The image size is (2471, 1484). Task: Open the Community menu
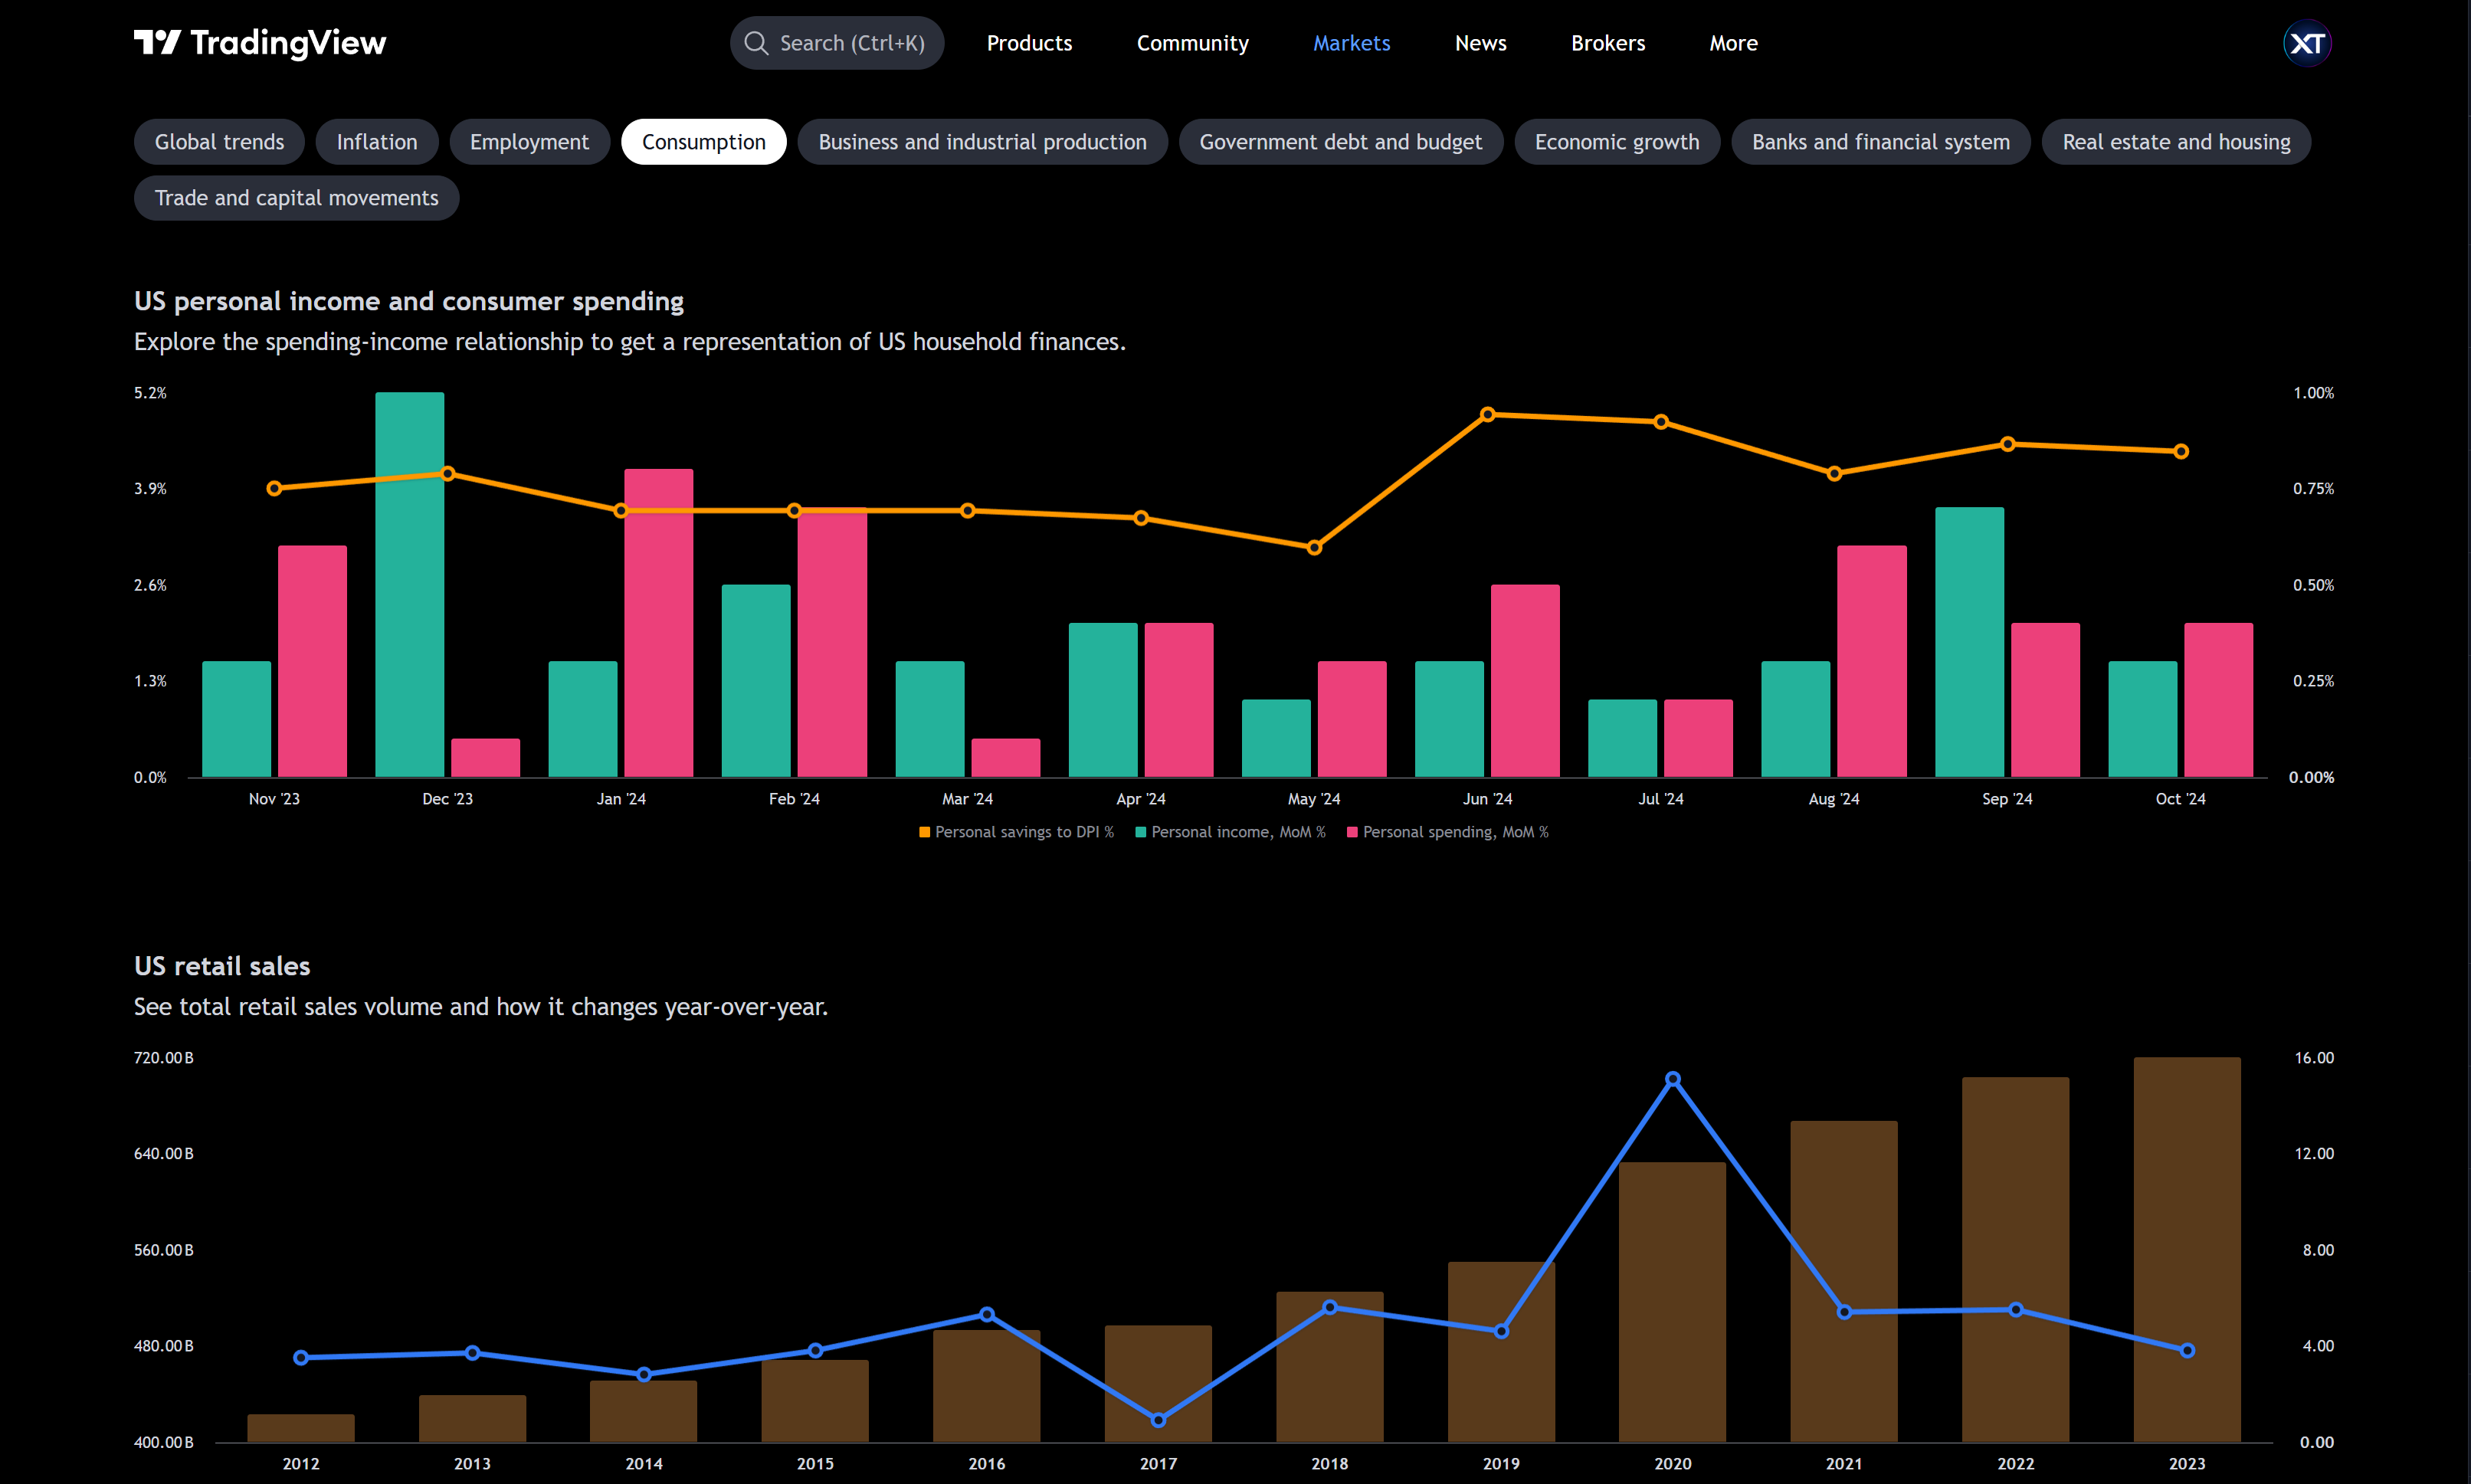[x=1192, y=43]
